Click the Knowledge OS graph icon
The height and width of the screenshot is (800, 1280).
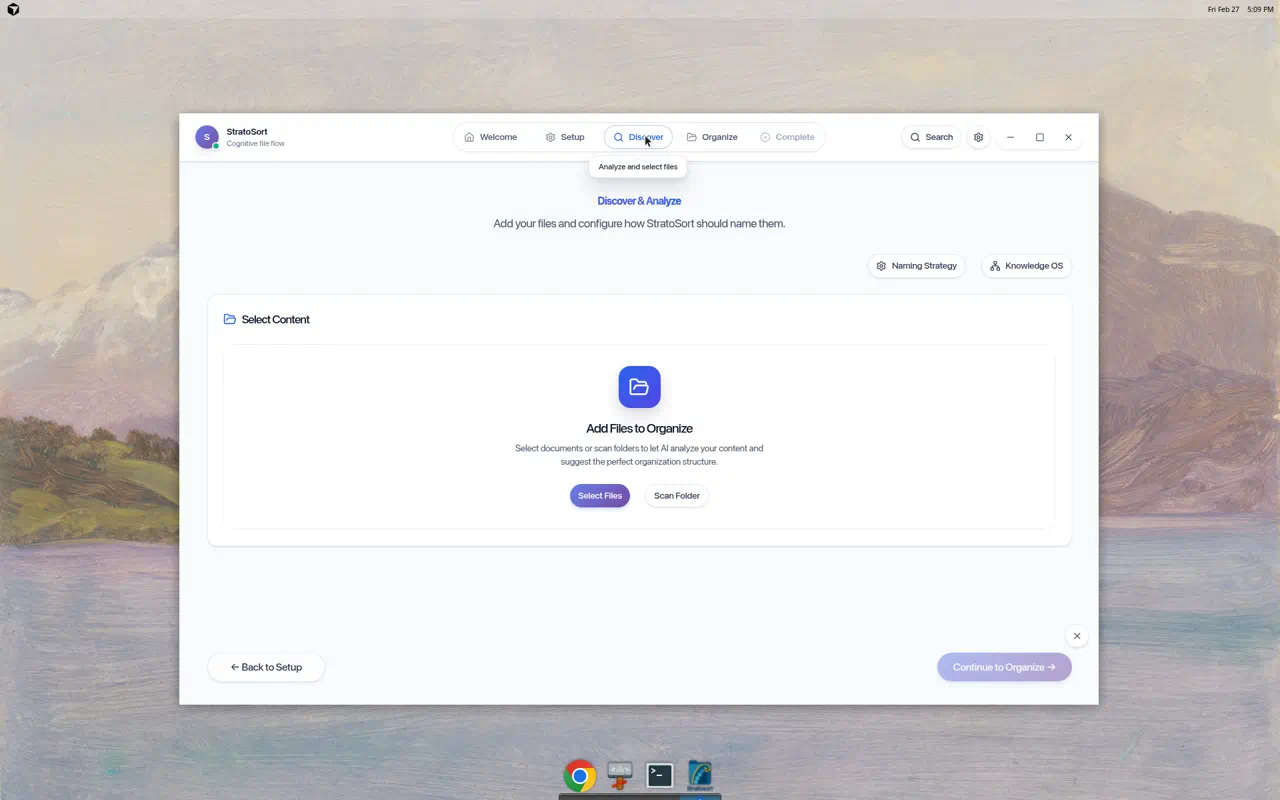click(994, 265)
